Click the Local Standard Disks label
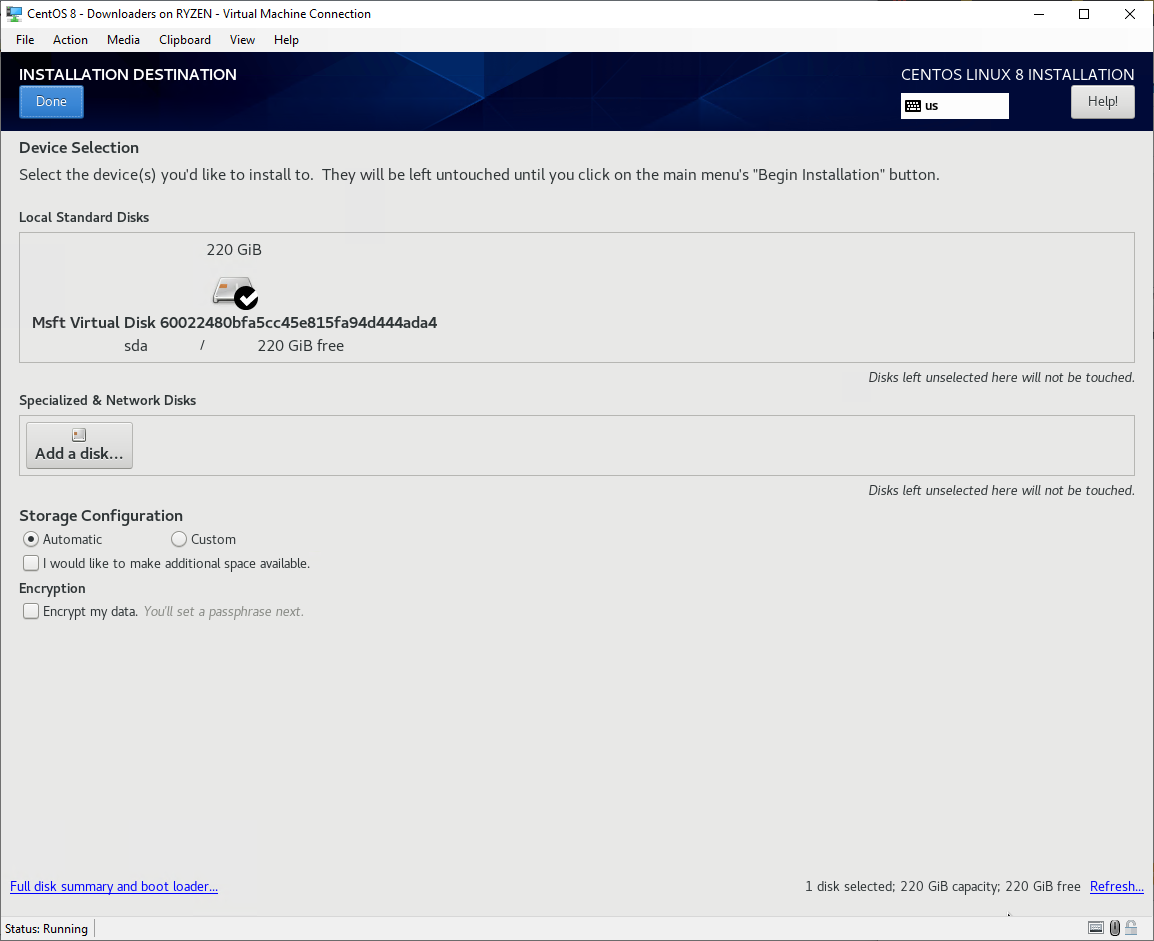Image resolution: width=1154 pixels, height=941 pixels. [84, 217]
